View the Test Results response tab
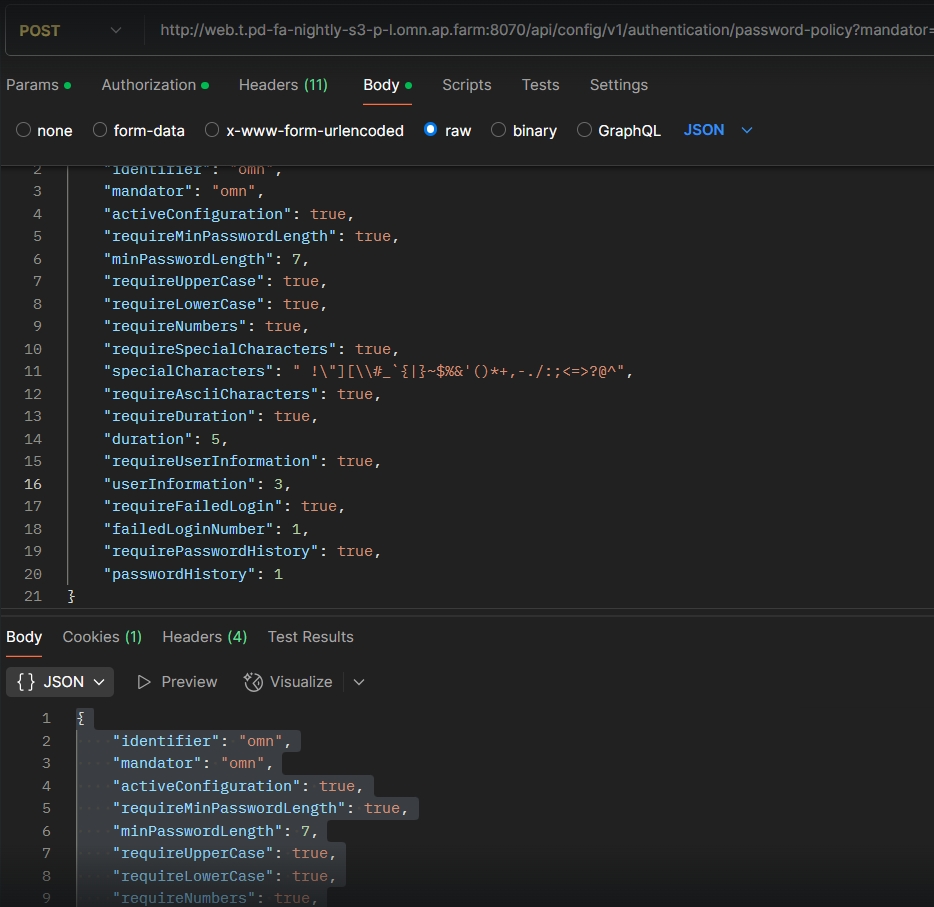The height and width of the screenshot is (907, 934). [x=310, y=637]
